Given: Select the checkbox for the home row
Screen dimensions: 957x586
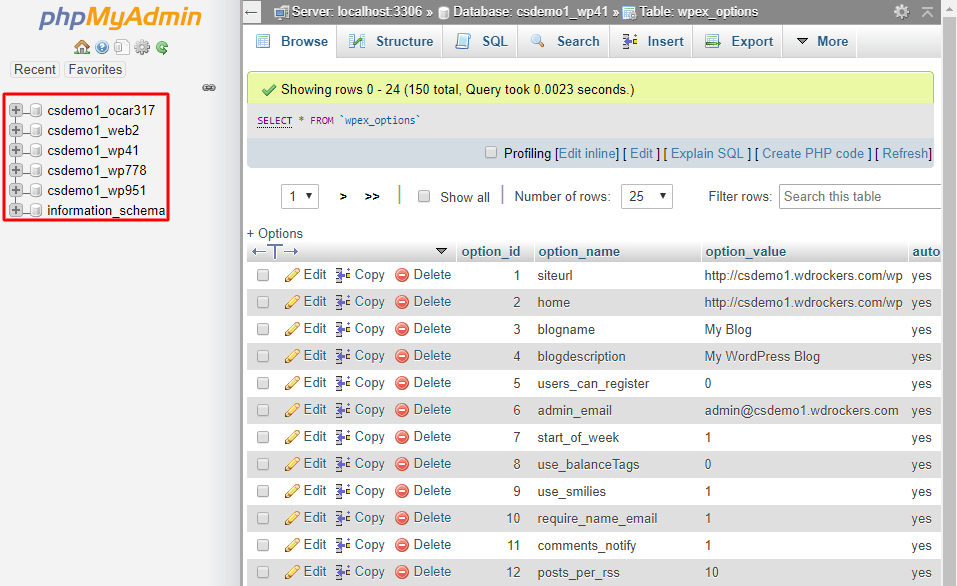Looking at the screenshot, I should pos(263,302).
